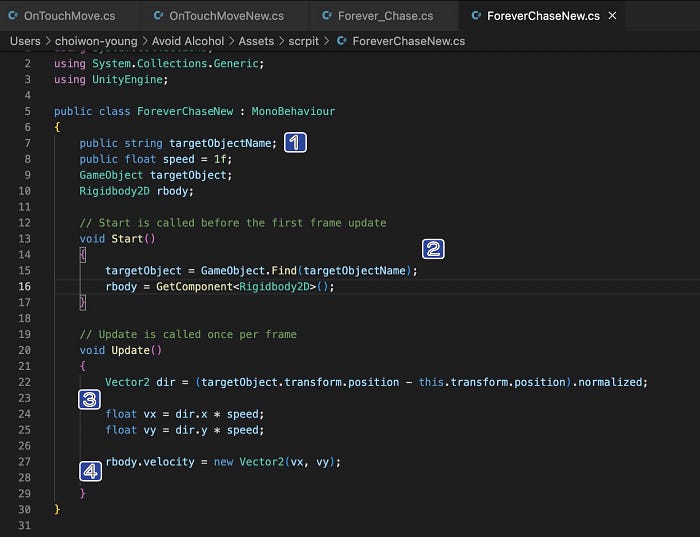Click the blue marker labeled 2
Image resolution: width=700 pixels, height=537 pixels.
433,249
